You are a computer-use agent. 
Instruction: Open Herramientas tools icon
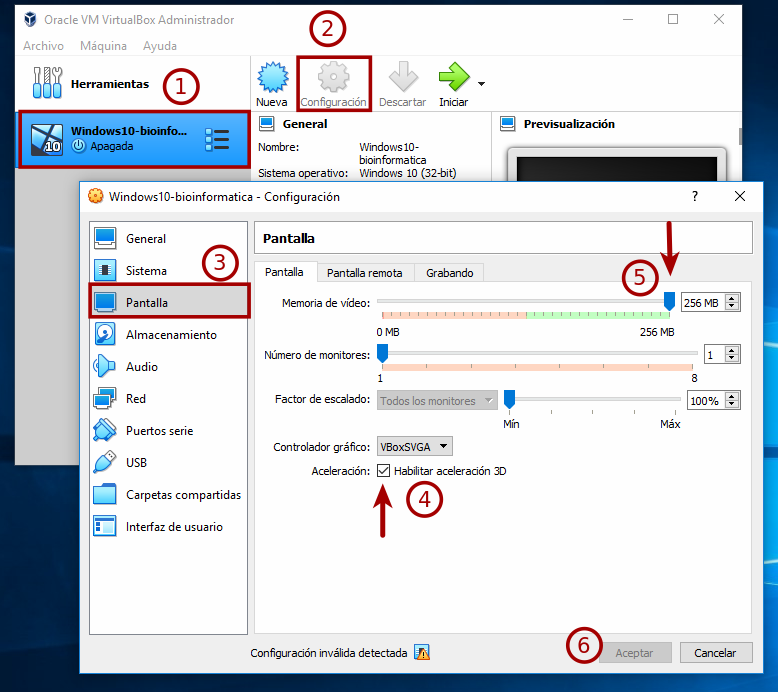(47, 83)
